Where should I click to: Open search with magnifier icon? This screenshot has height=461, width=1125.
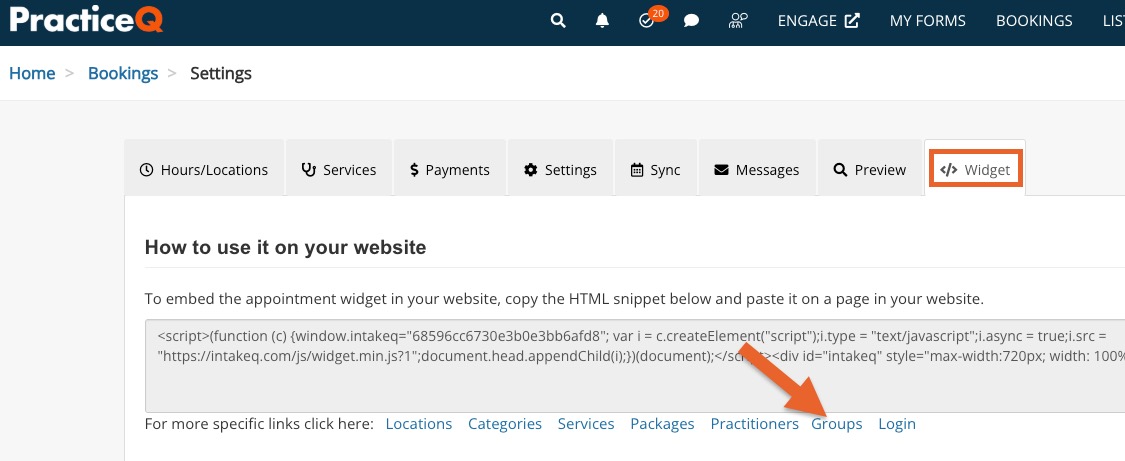[x=558, y=21]
